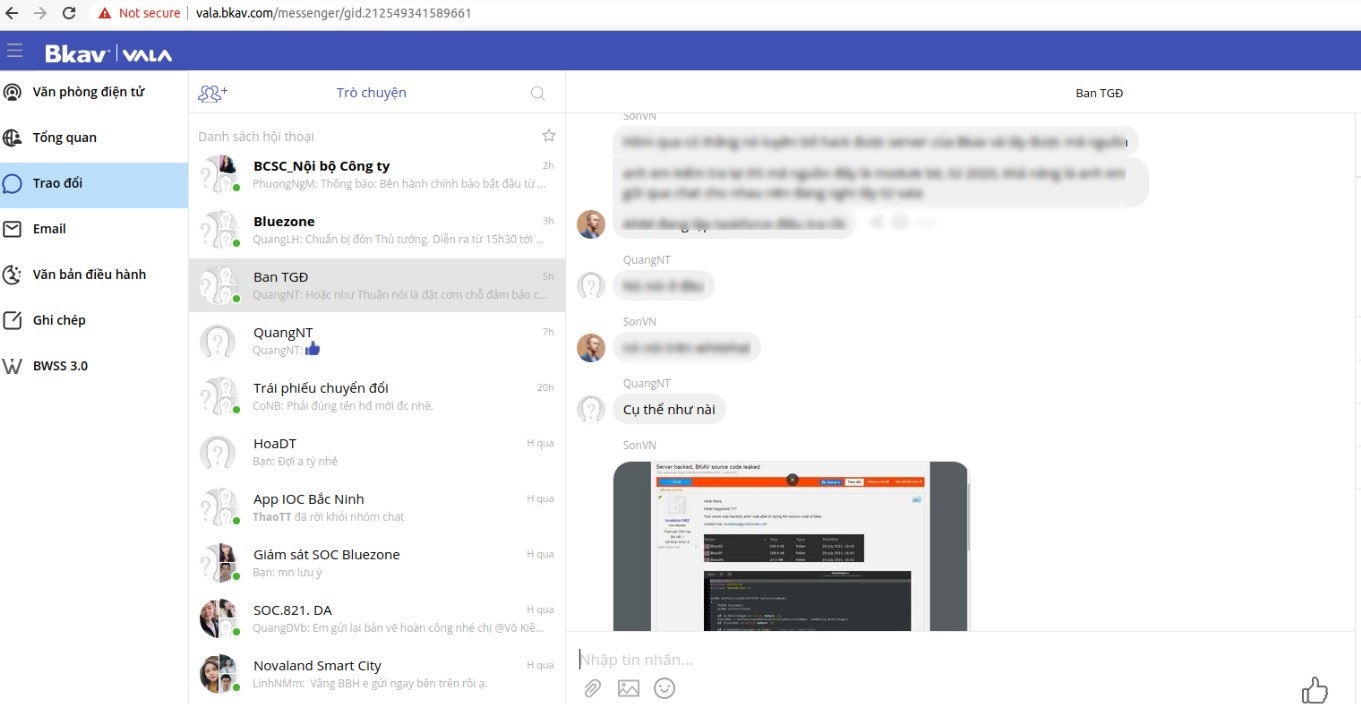Click the browser back arrow
Screen dimensions: 1361x704
tap(12, 13)
